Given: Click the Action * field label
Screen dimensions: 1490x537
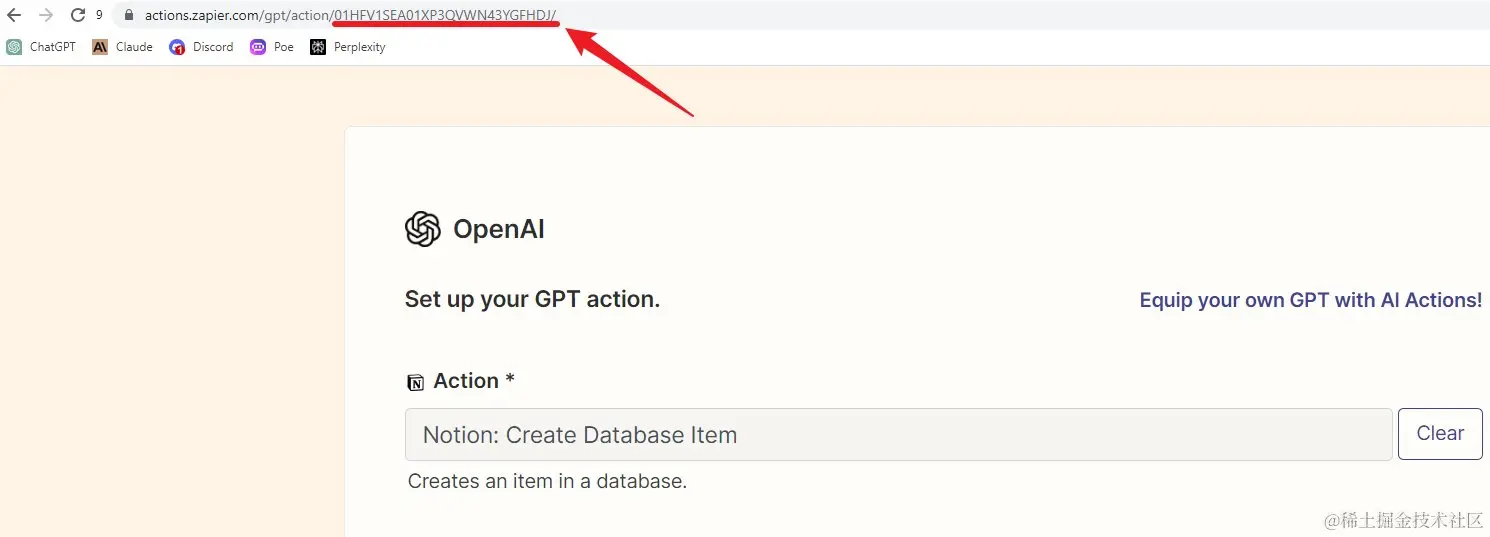Looking at the screenshot, I should tap(474, 381).
